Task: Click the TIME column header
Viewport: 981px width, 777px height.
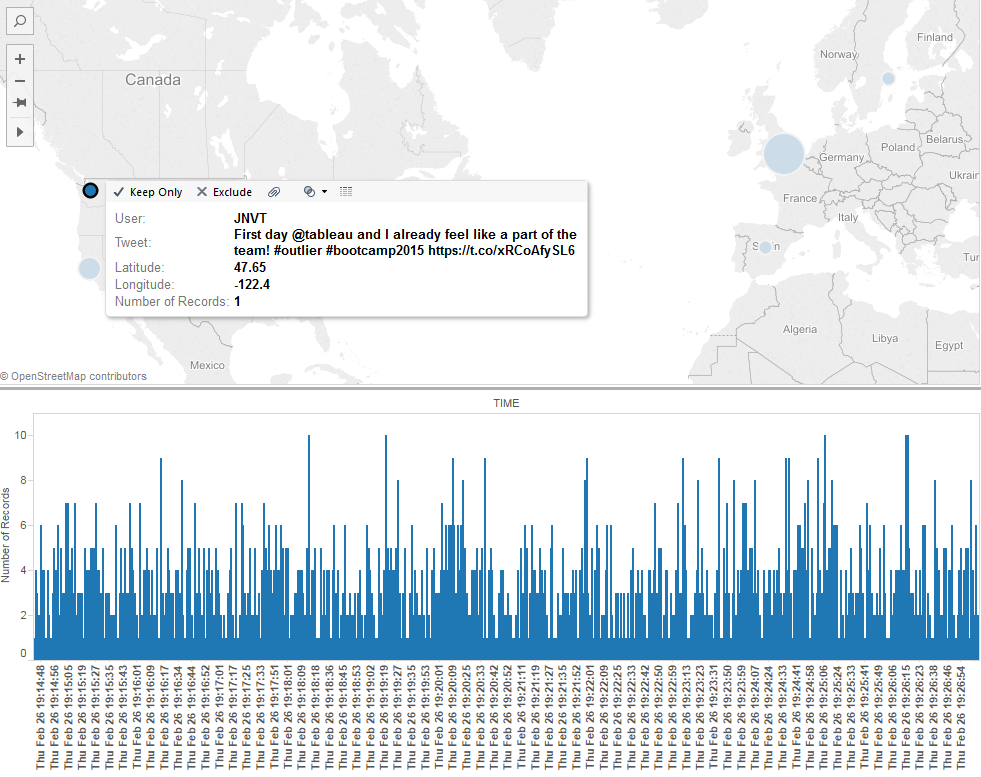Action: (x=506, y=403)
